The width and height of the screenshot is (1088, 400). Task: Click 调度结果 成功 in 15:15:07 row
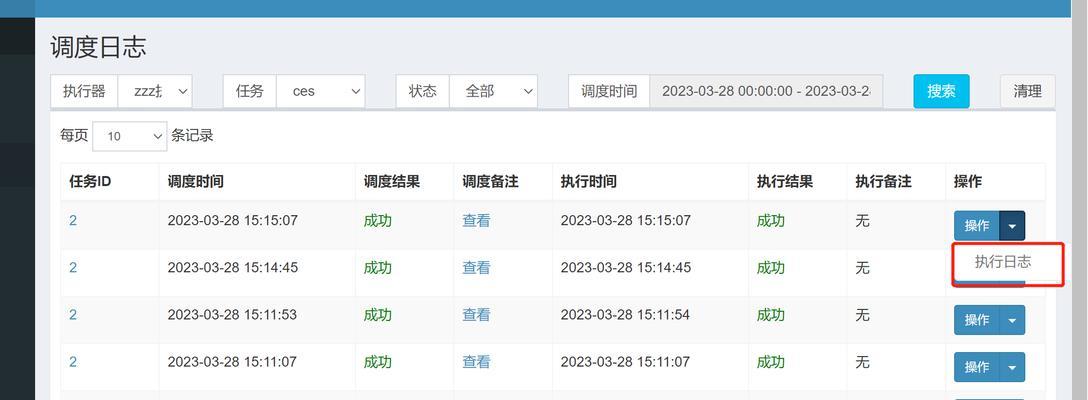click(377, 221)
